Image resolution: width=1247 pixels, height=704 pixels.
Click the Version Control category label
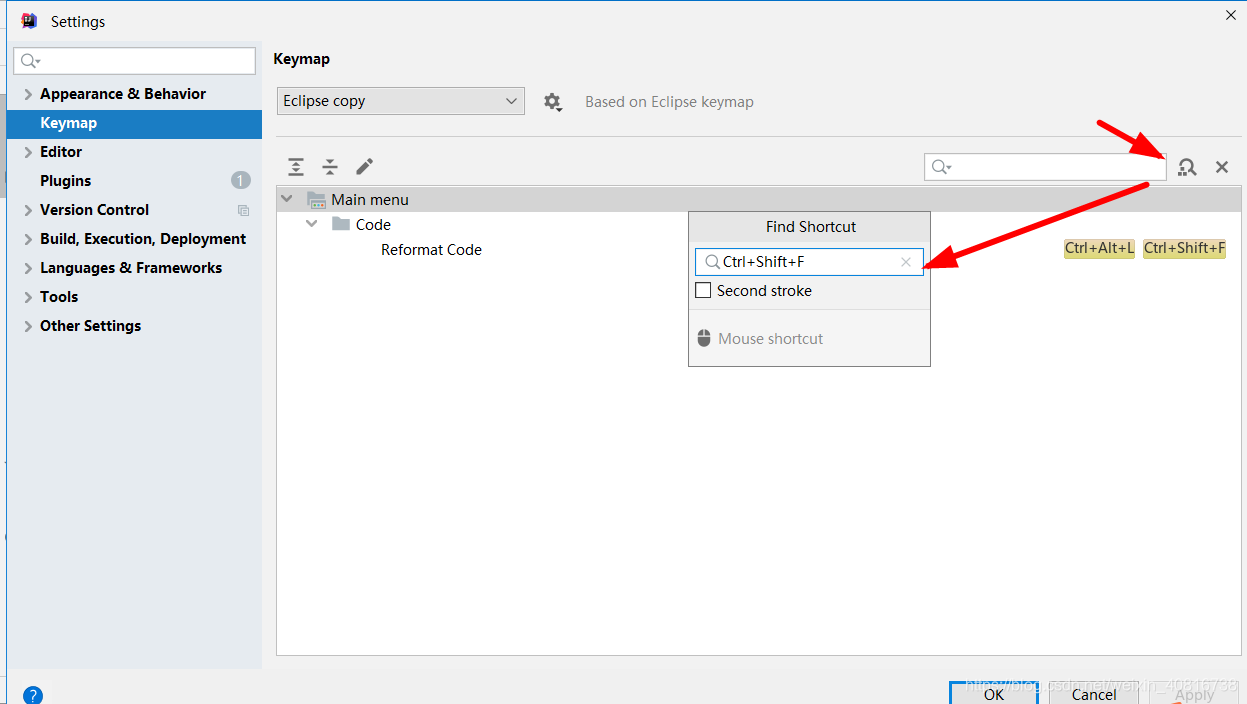94,210
